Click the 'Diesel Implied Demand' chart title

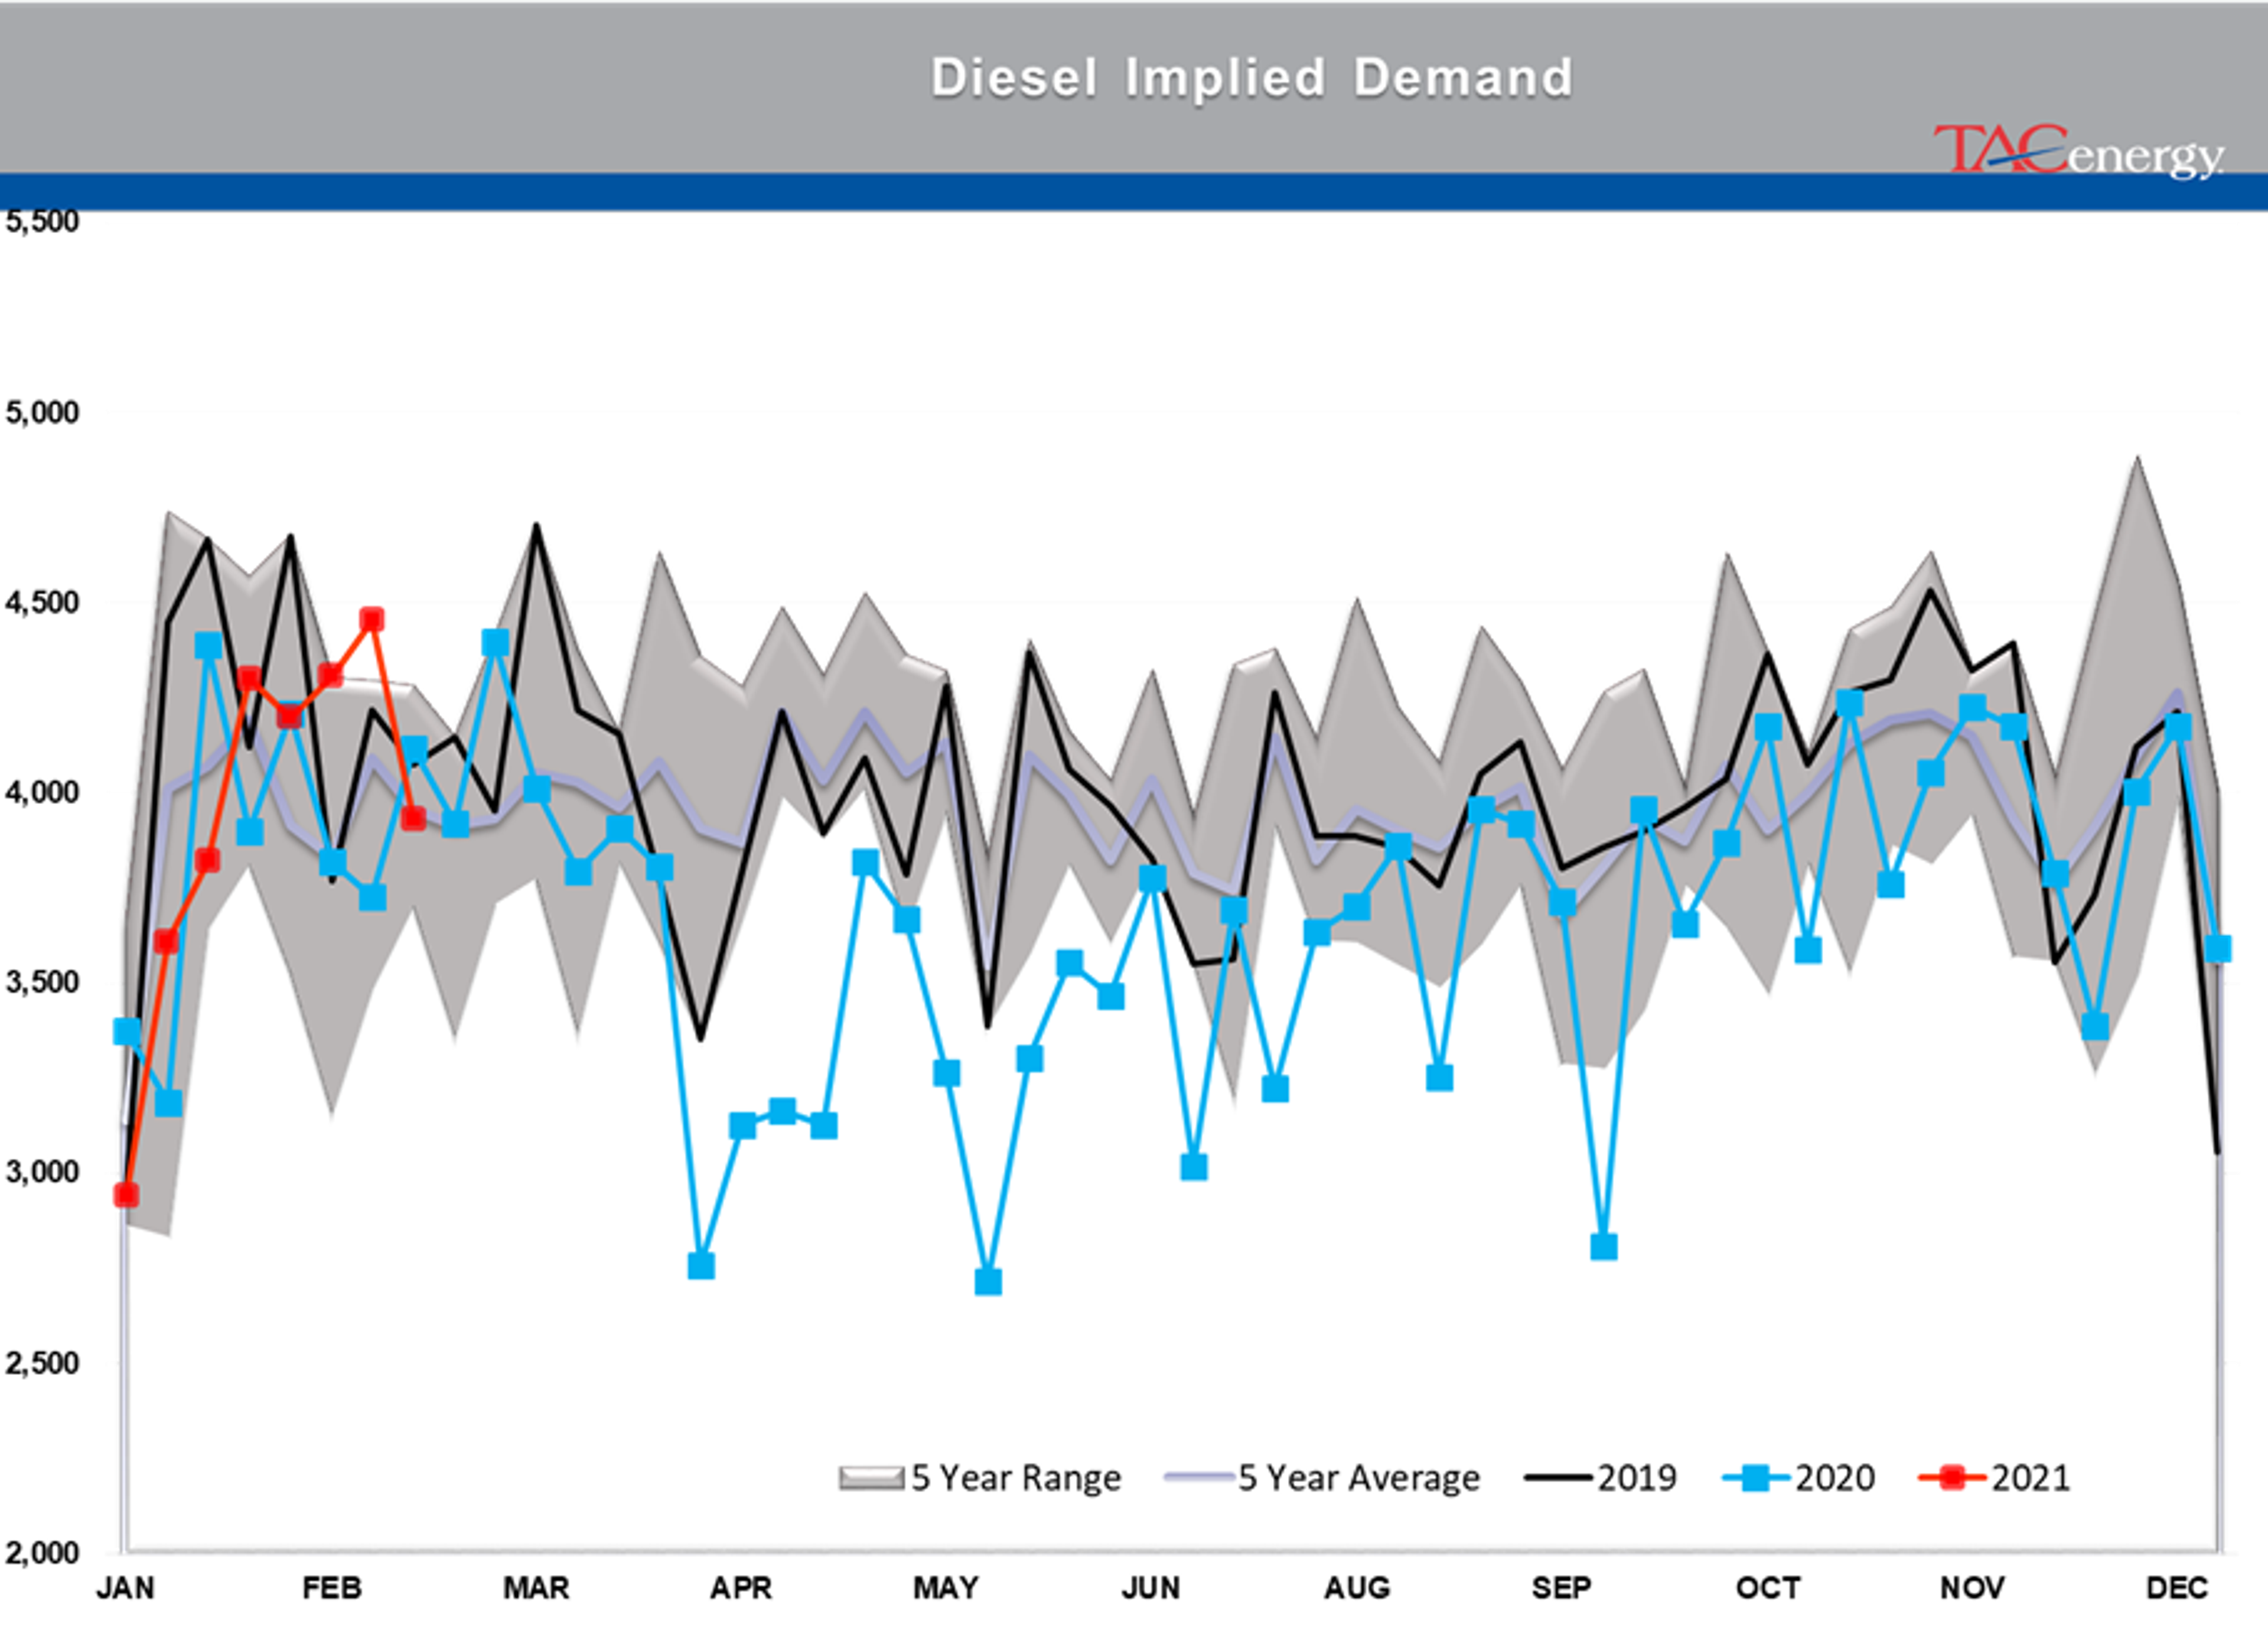click(x=1252, y=78)
